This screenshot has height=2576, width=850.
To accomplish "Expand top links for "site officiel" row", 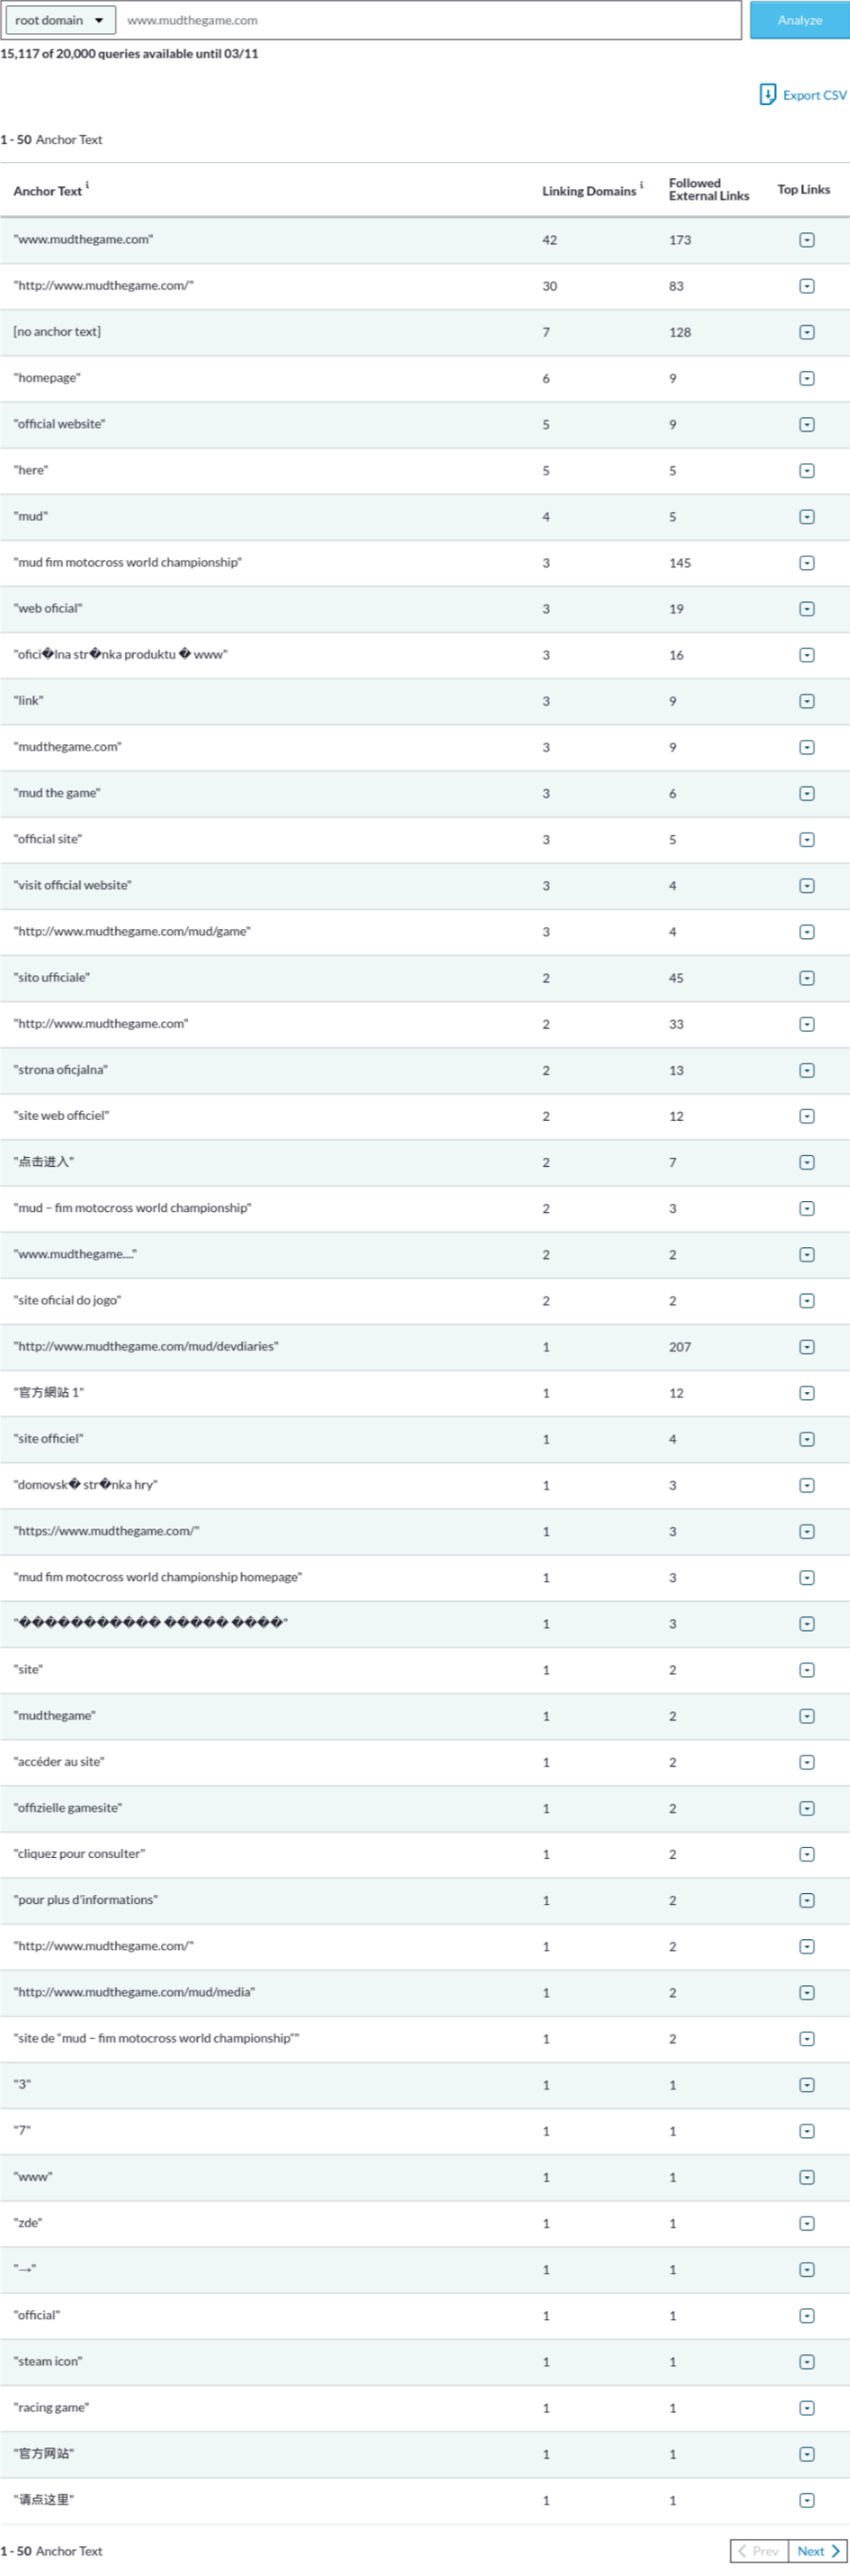I will pyautogui.click(x=806, y=1439).
